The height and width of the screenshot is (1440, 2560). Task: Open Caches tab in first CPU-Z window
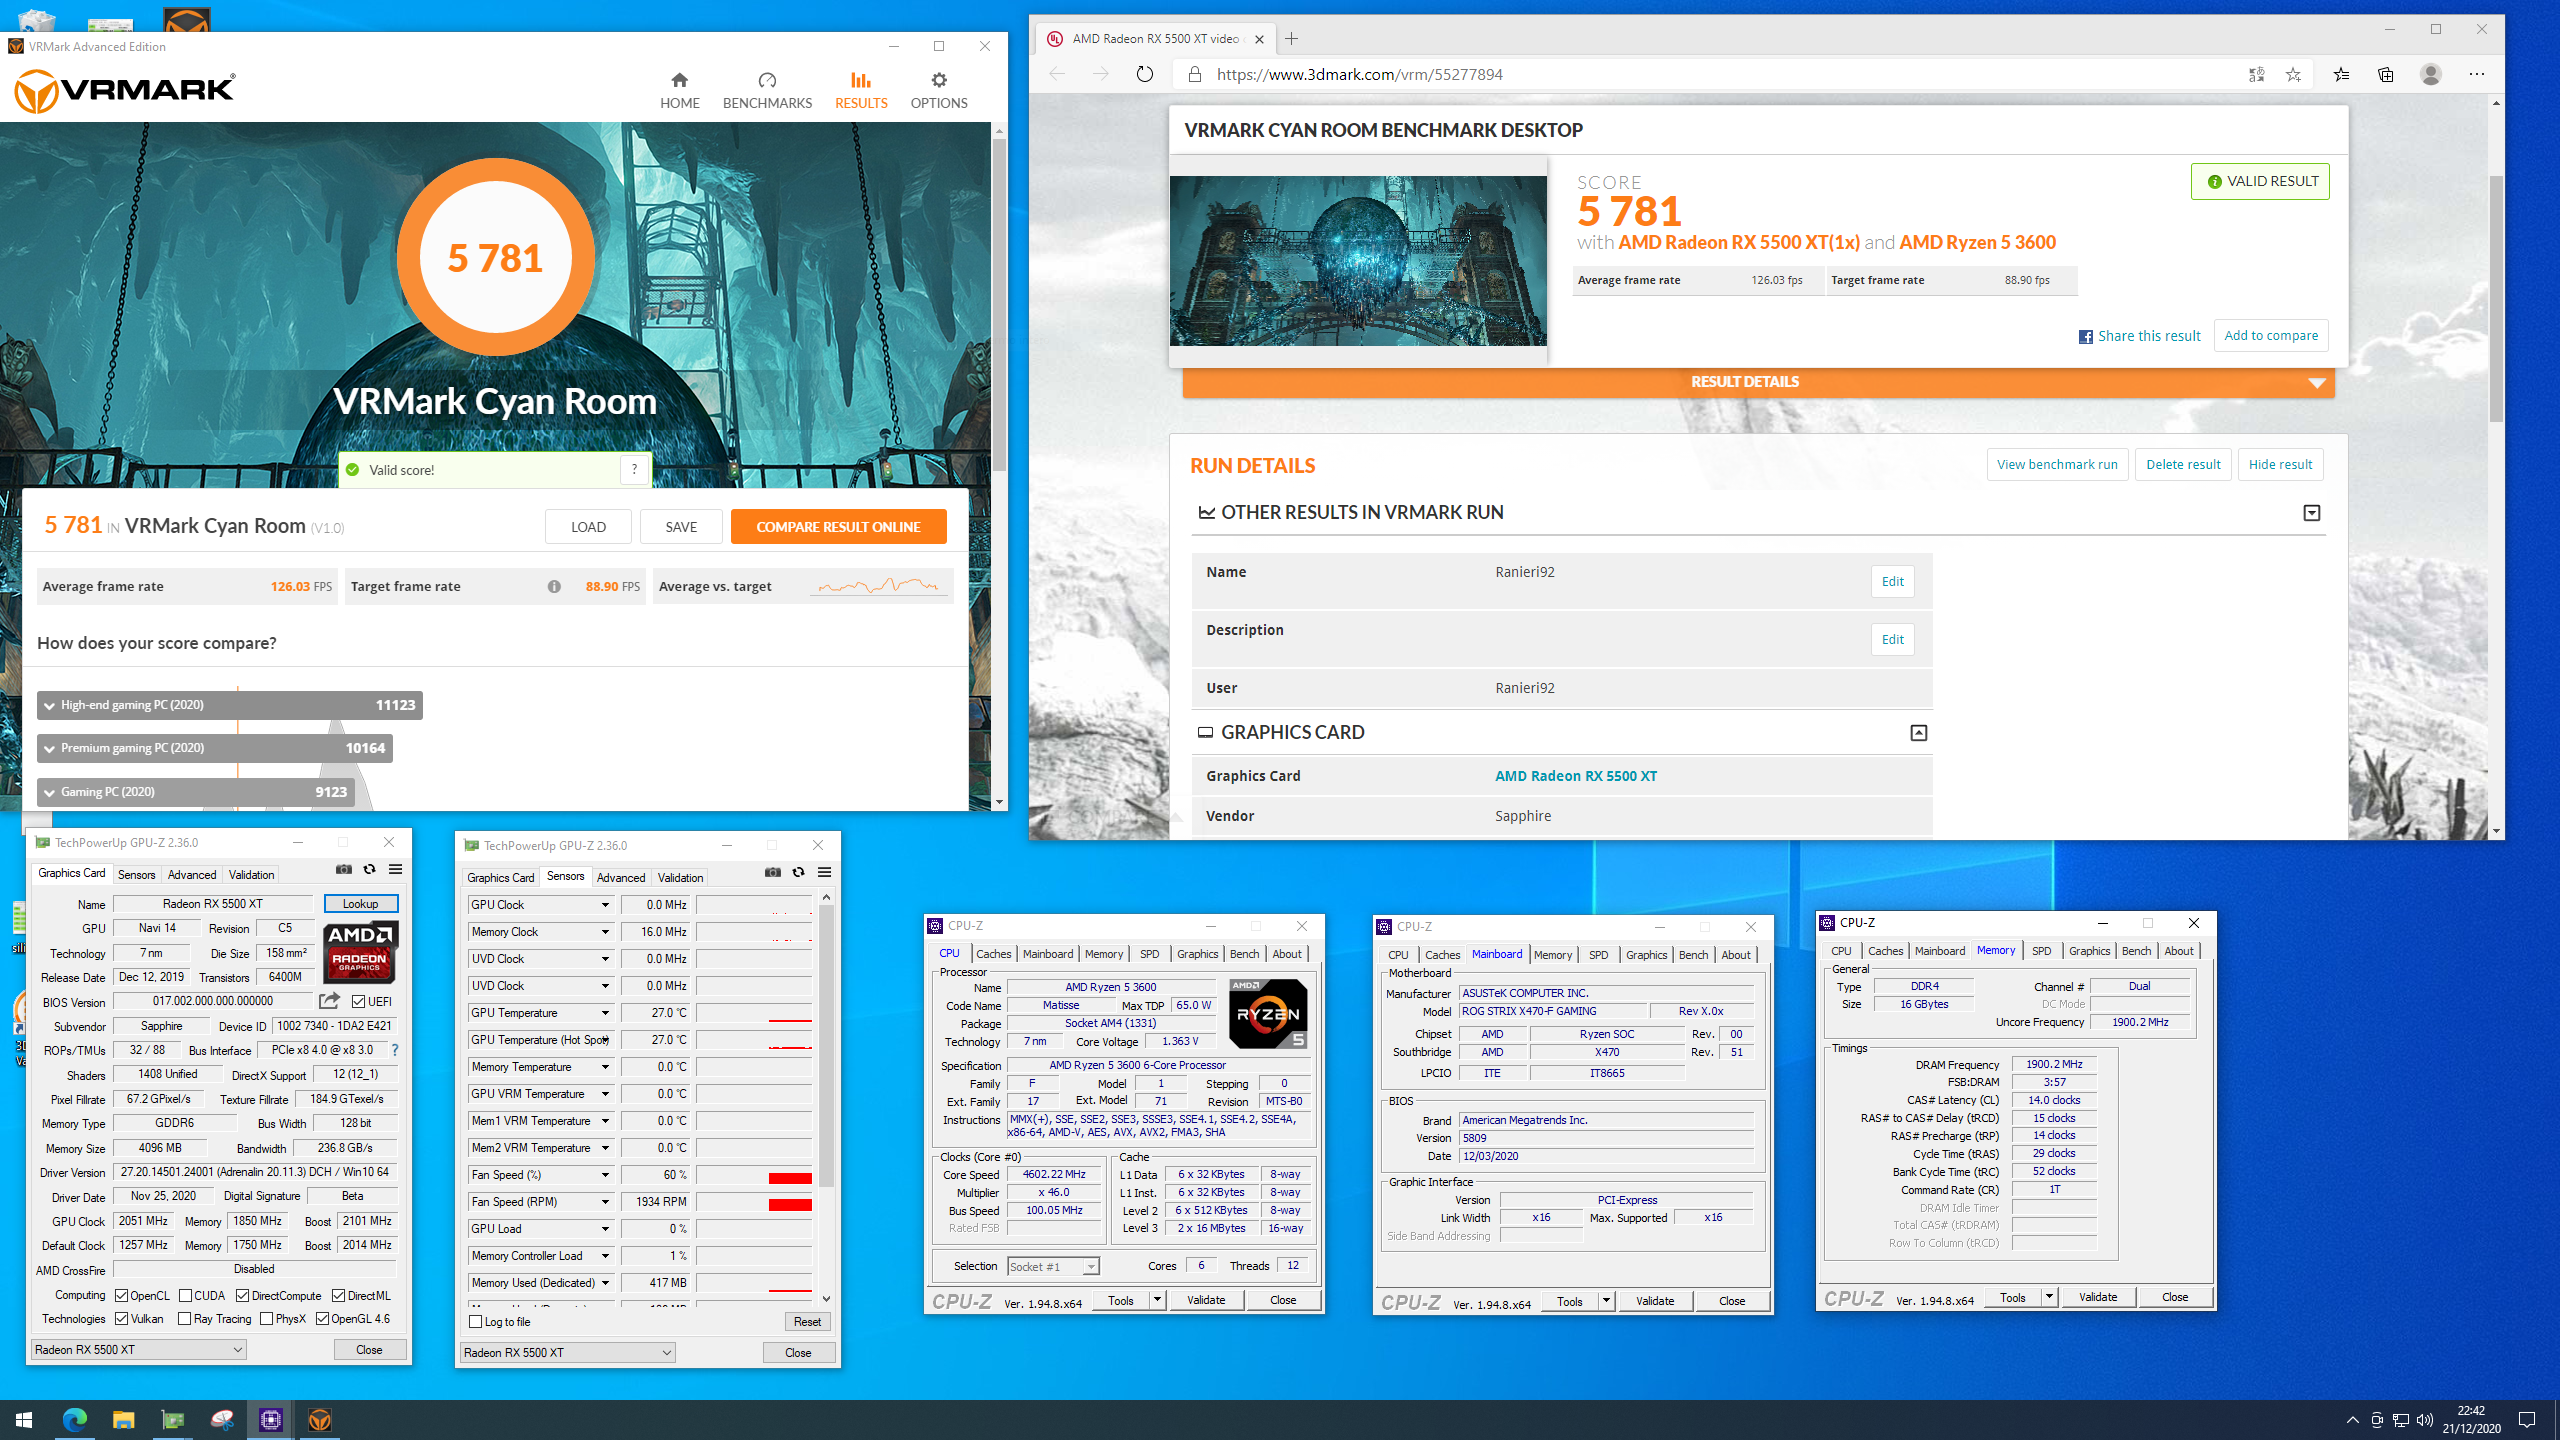(993, 954)
